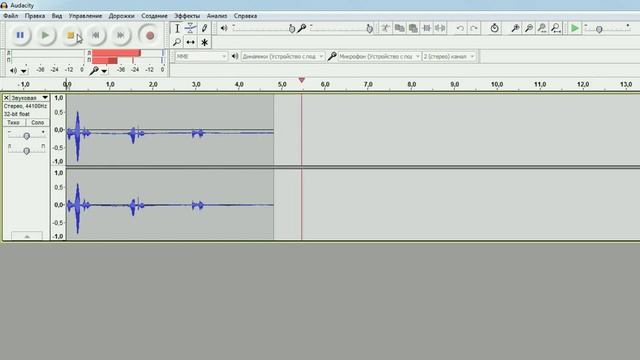Select the Time Shift tool
Screen dimensions: 640x360
pos(190,42)
